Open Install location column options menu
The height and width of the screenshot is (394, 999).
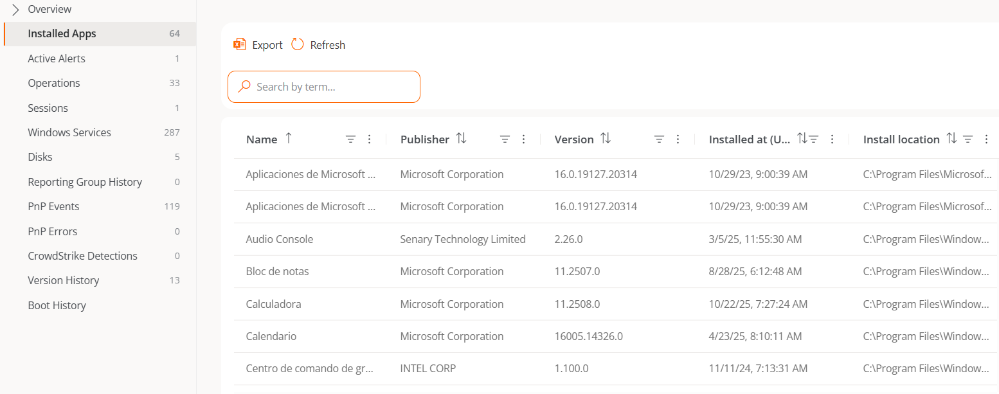tap(986, 139)
